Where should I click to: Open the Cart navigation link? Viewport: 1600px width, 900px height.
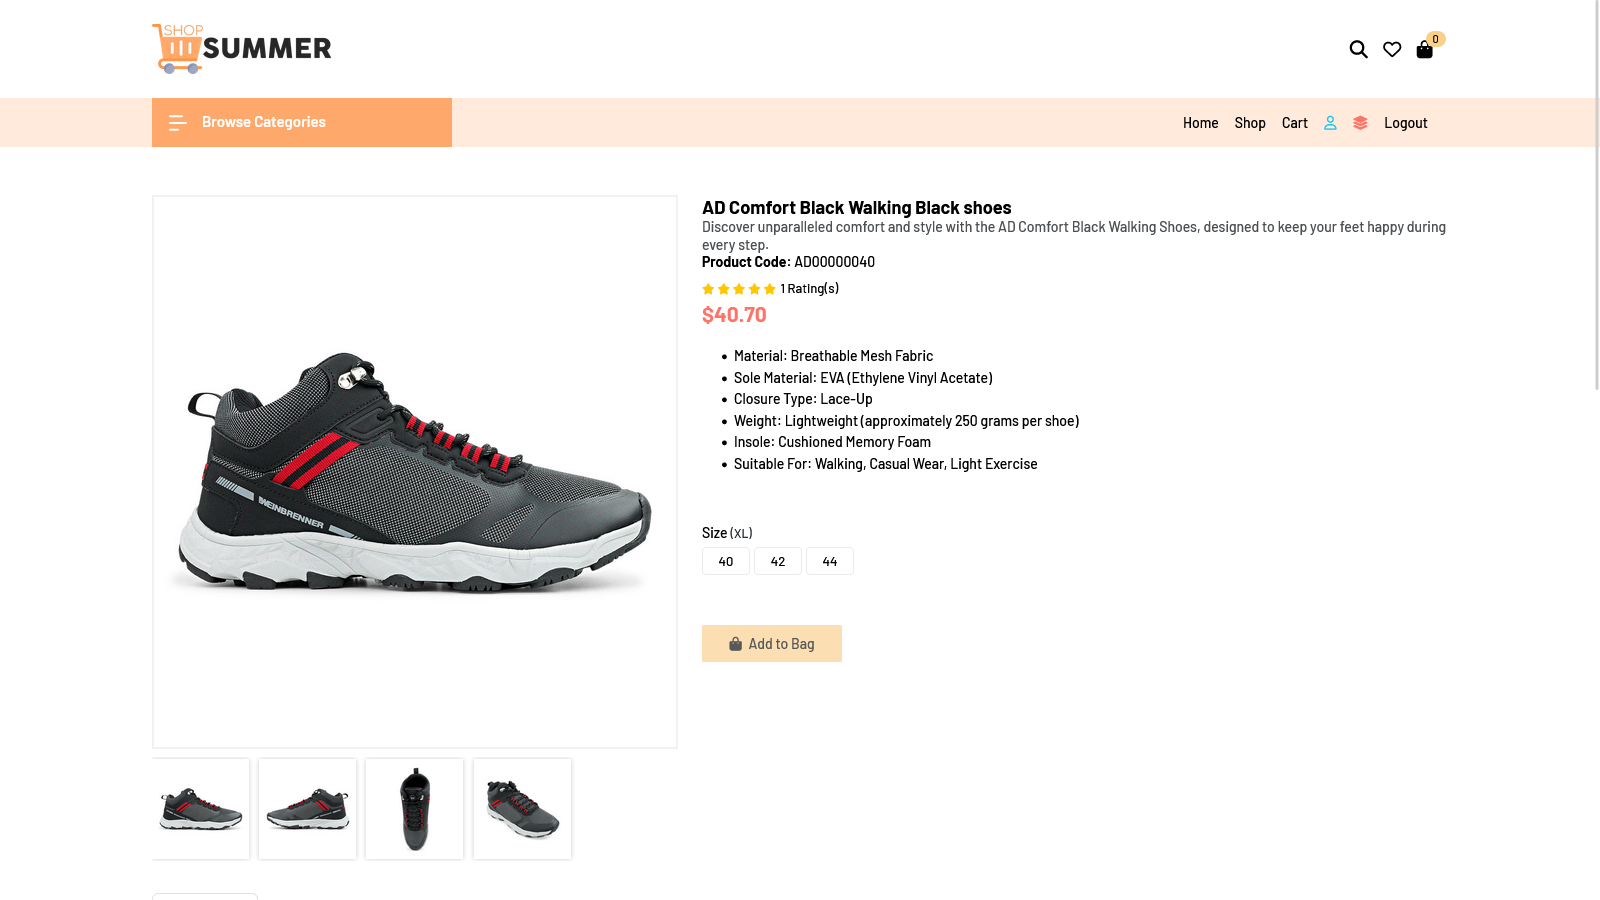(1295, 123)
